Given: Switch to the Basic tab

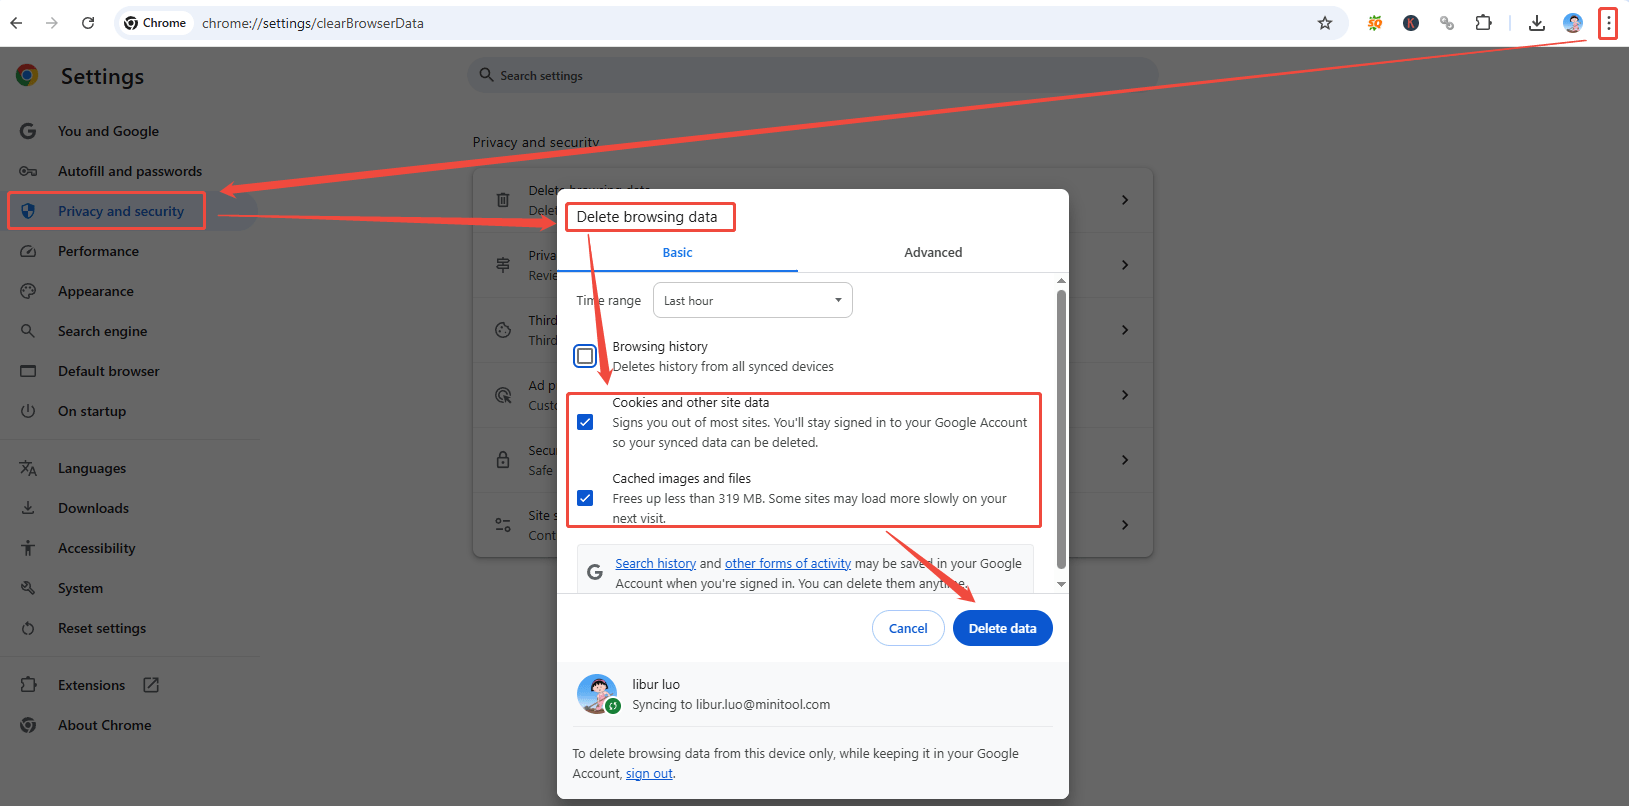Looking at the screenshot, I should 677,253.
